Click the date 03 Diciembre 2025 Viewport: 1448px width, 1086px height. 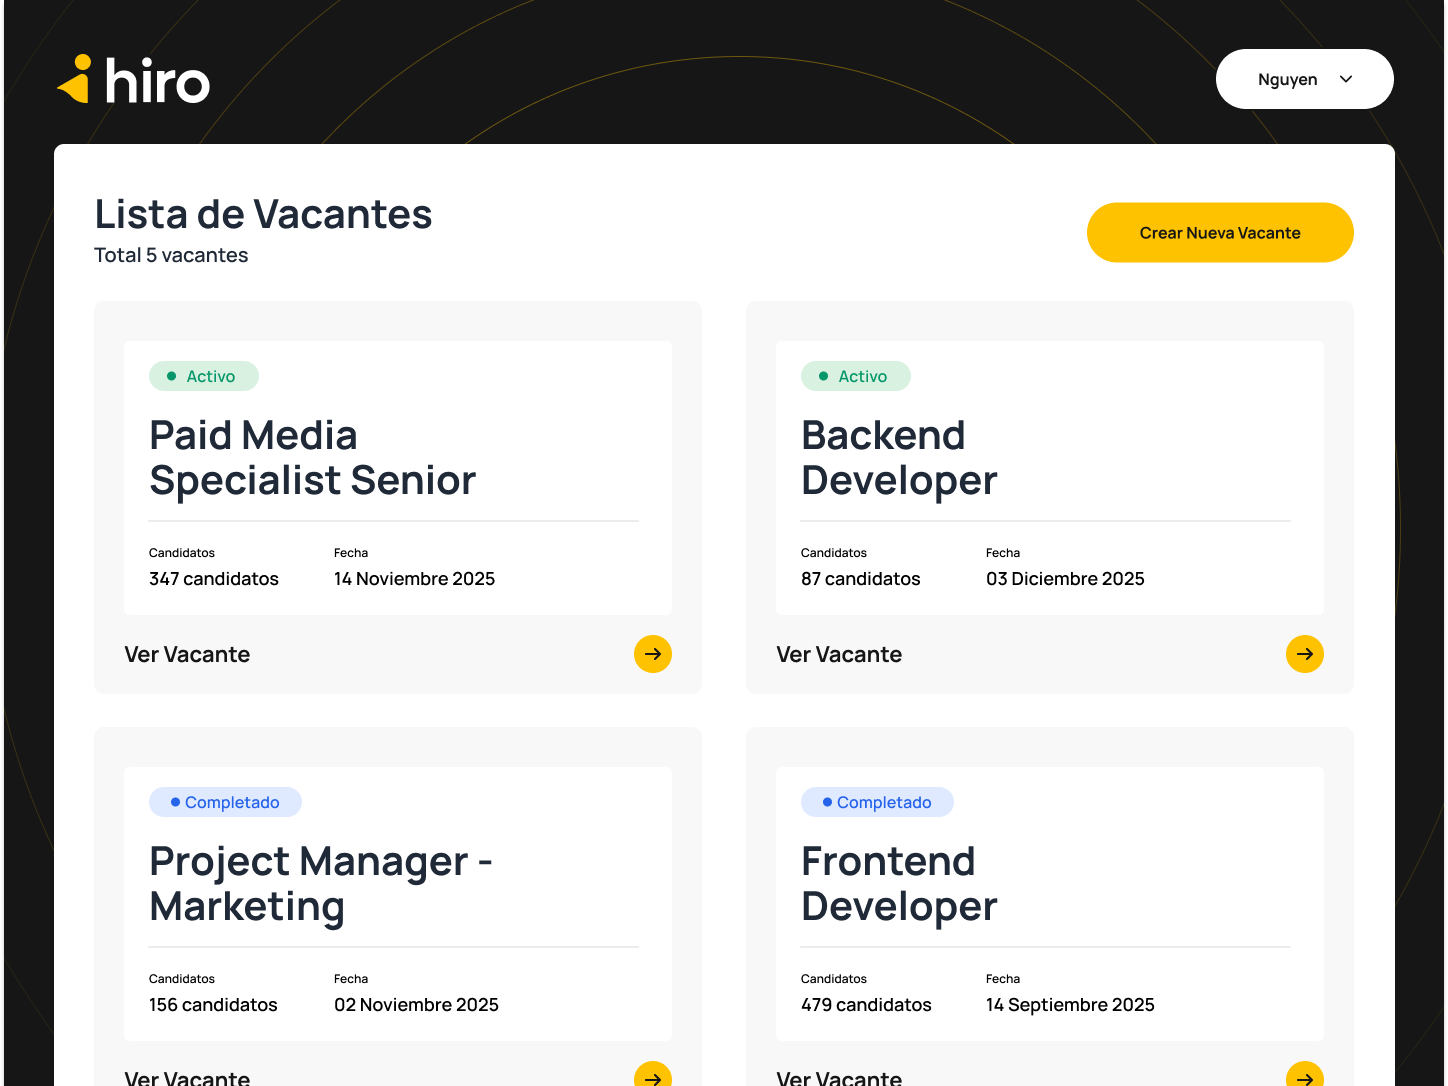pos(1065,579)
